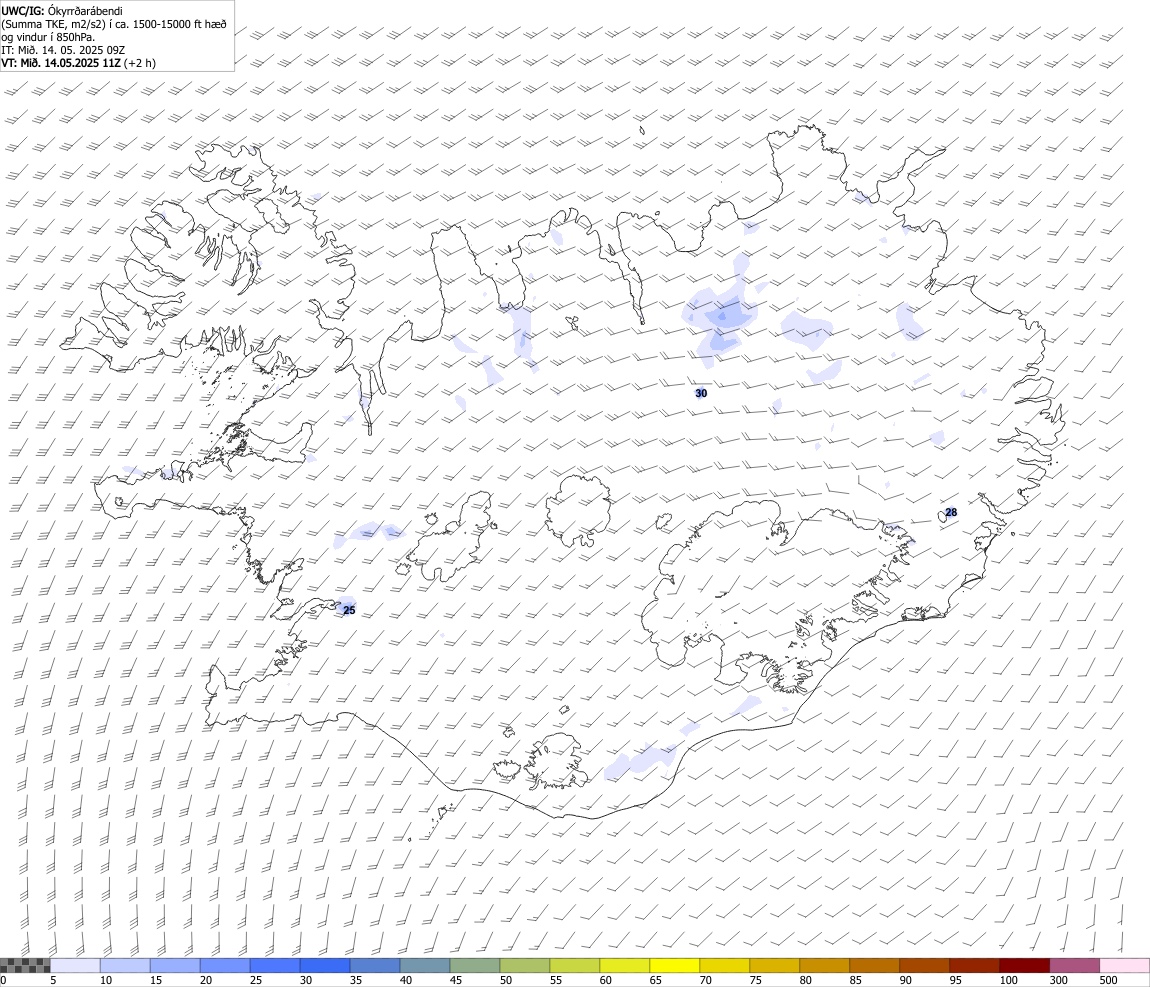Select the 60–65 bright yellow legend swatch
The image size is (1150, 987).
point(625,966)
